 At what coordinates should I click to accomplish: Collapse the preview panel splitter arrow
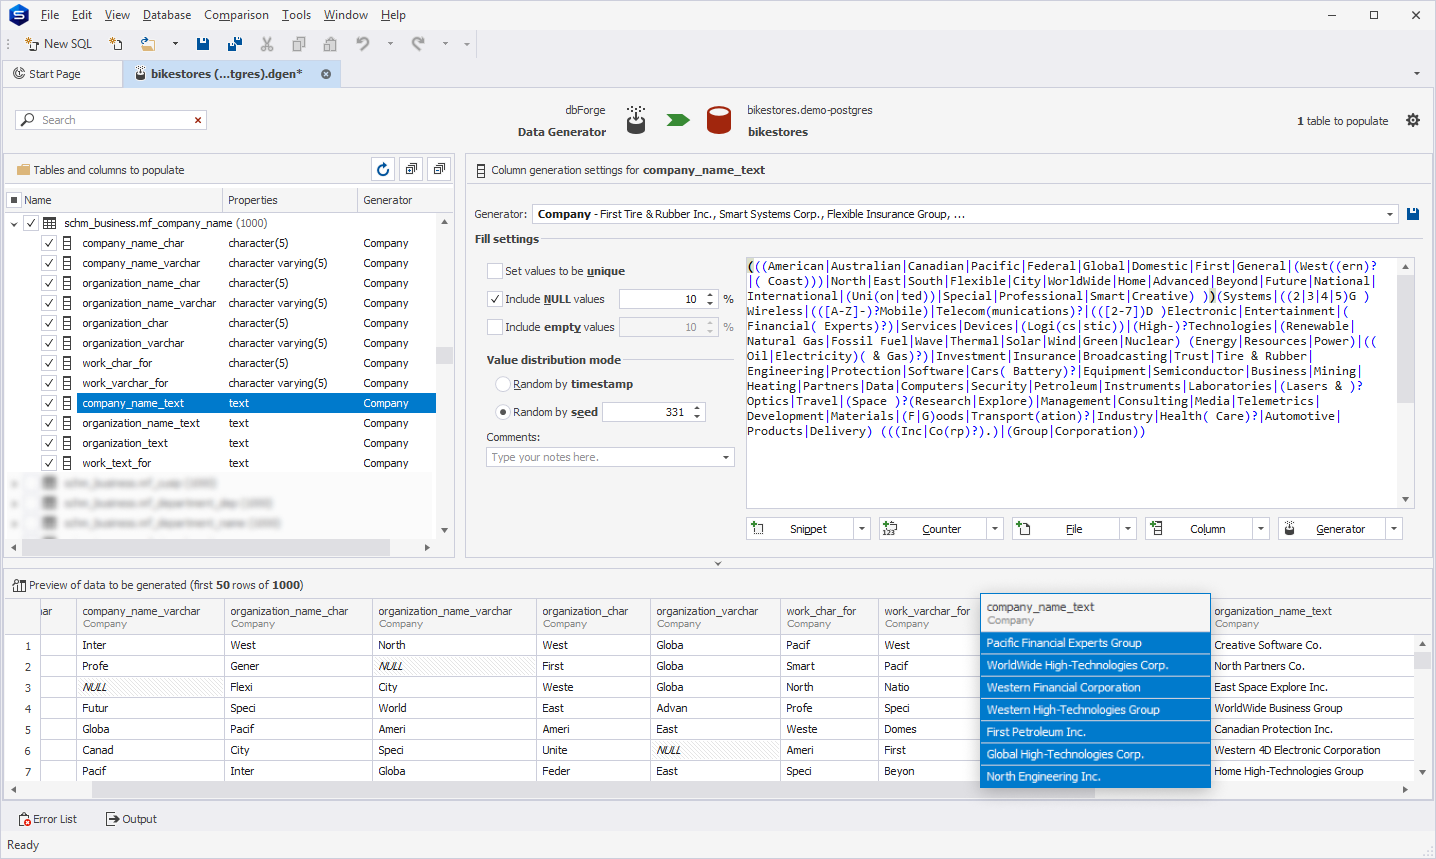point(718,564)
